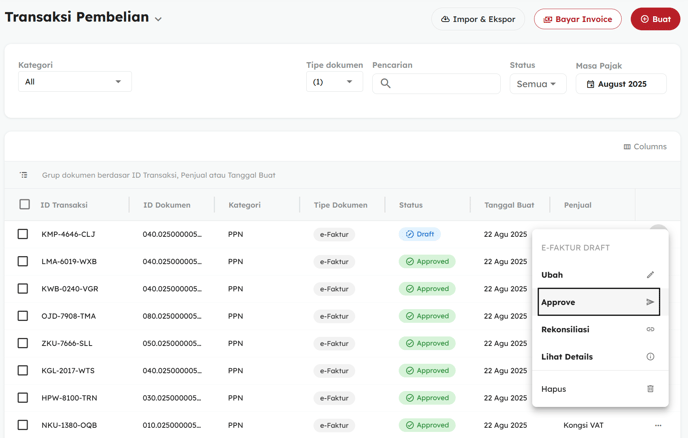Open the Kategori dropdown showing All

click(x=75, y=82)
